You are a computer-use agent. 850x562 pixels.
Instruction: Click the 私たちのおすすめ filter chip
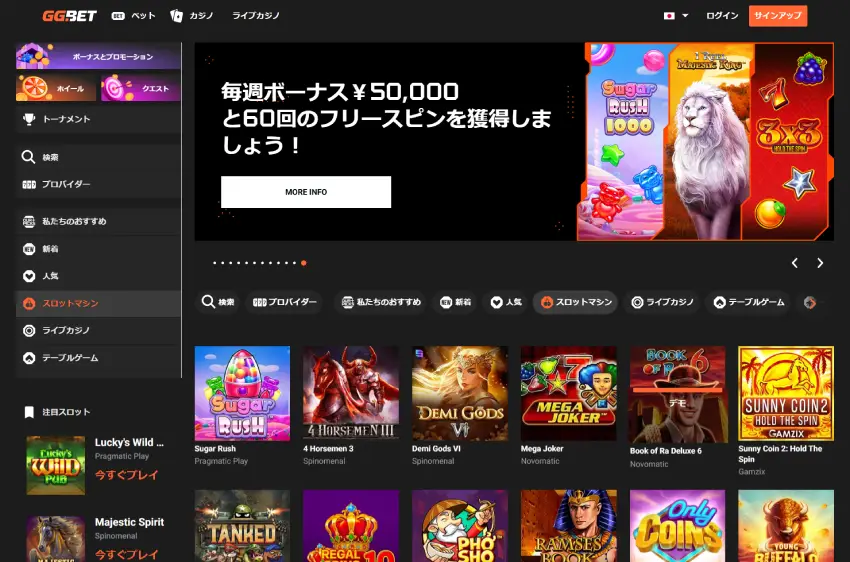[x=381, y=302]
